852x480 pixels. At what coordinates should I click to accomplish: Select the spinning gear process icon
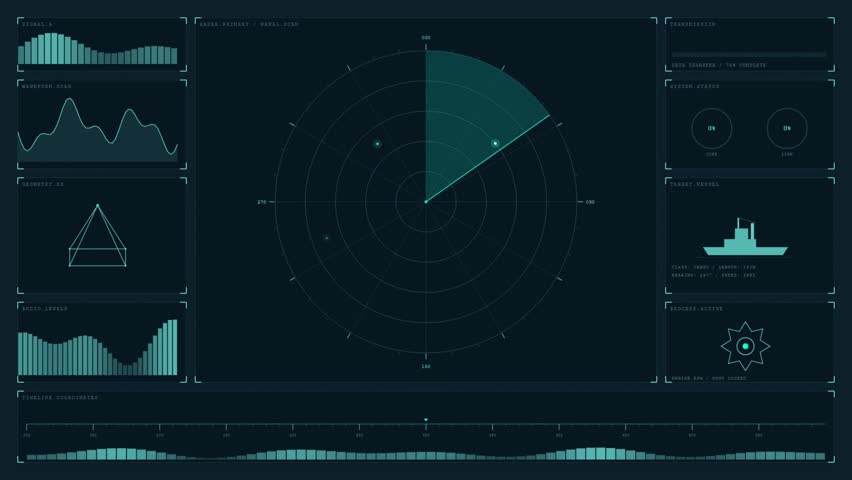pos(745,346)
